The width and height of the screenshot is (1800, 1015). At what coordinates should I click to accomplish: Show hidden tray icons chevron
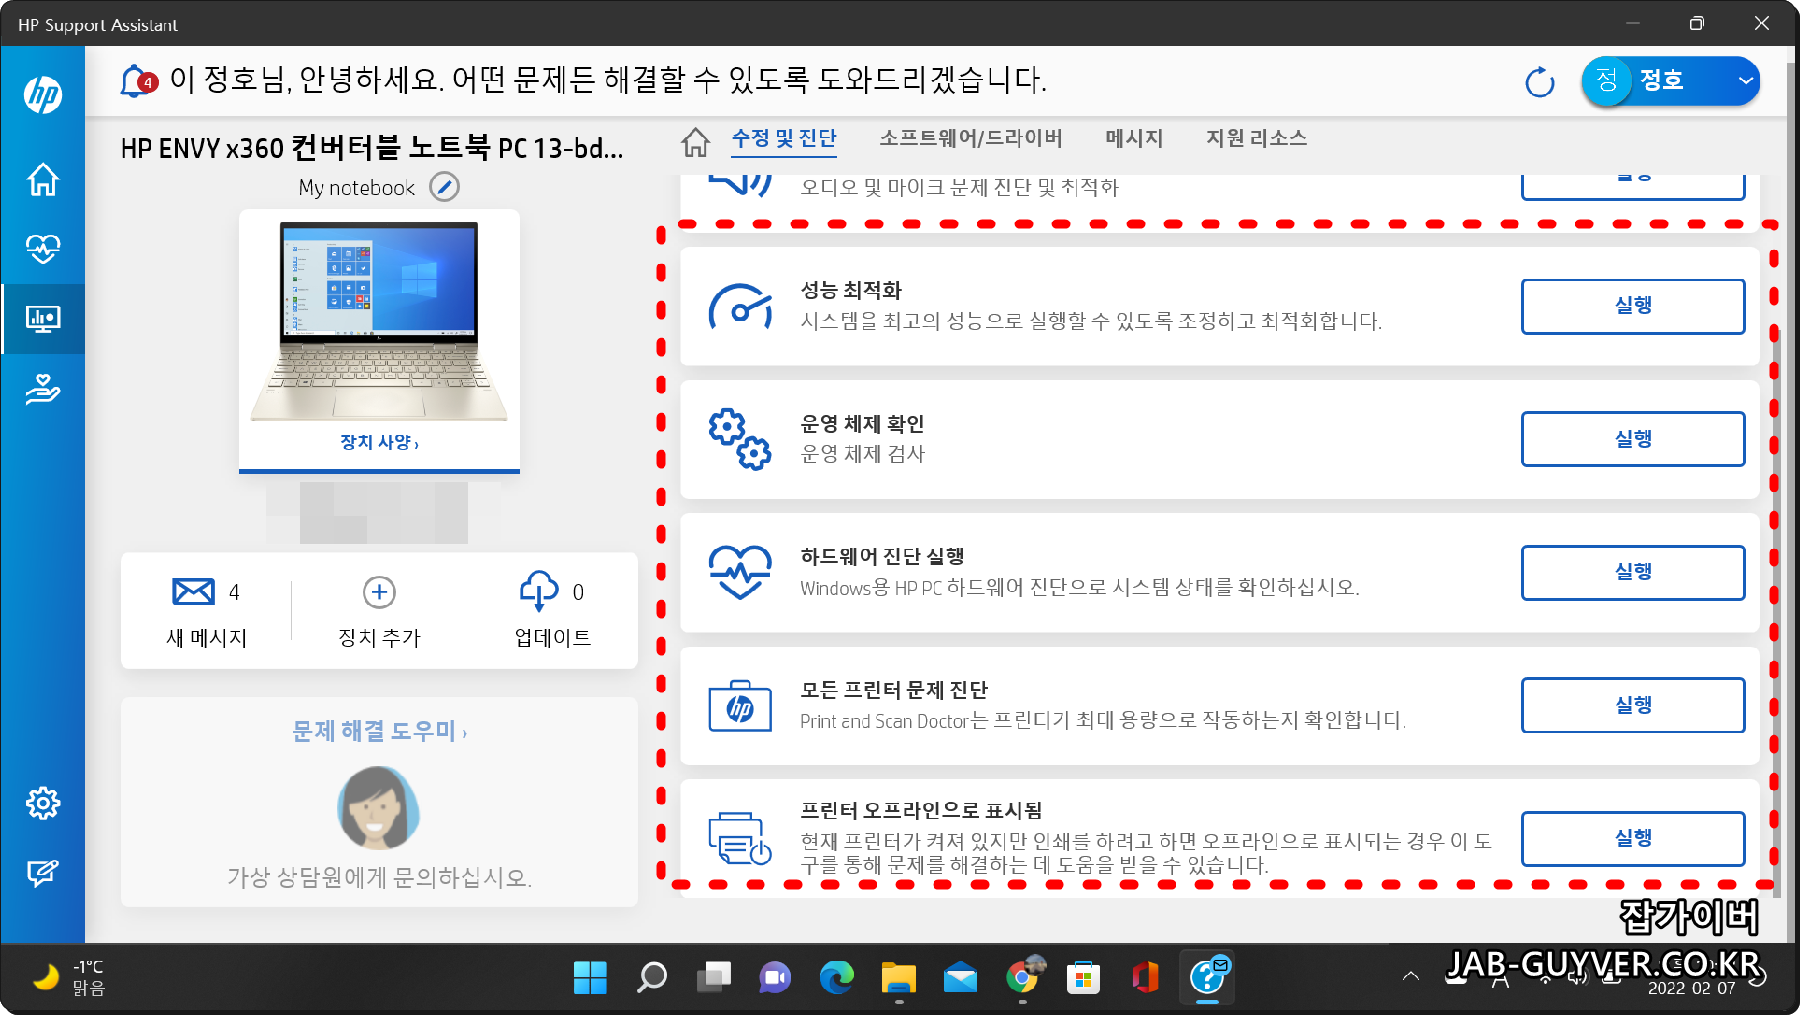[x=1411, y=976]
